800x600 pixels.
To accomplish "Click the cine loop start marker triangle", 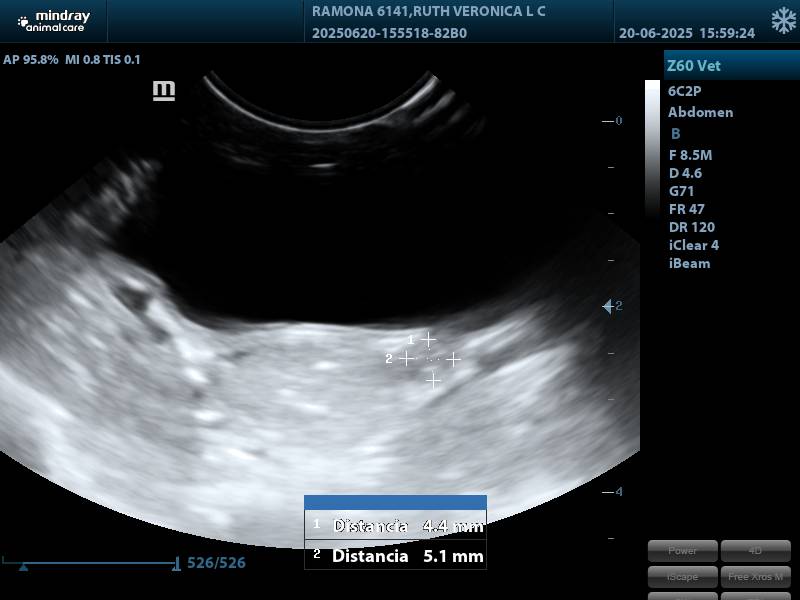I will pos(24,566).
